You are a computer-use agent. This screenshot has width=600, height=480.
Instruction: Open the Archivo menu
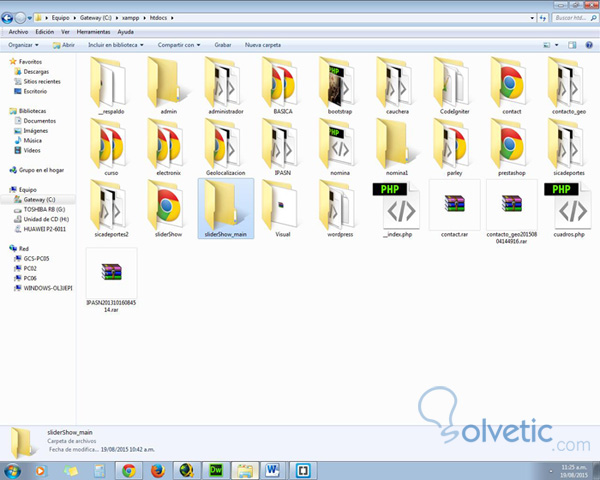tap(18, 32)
